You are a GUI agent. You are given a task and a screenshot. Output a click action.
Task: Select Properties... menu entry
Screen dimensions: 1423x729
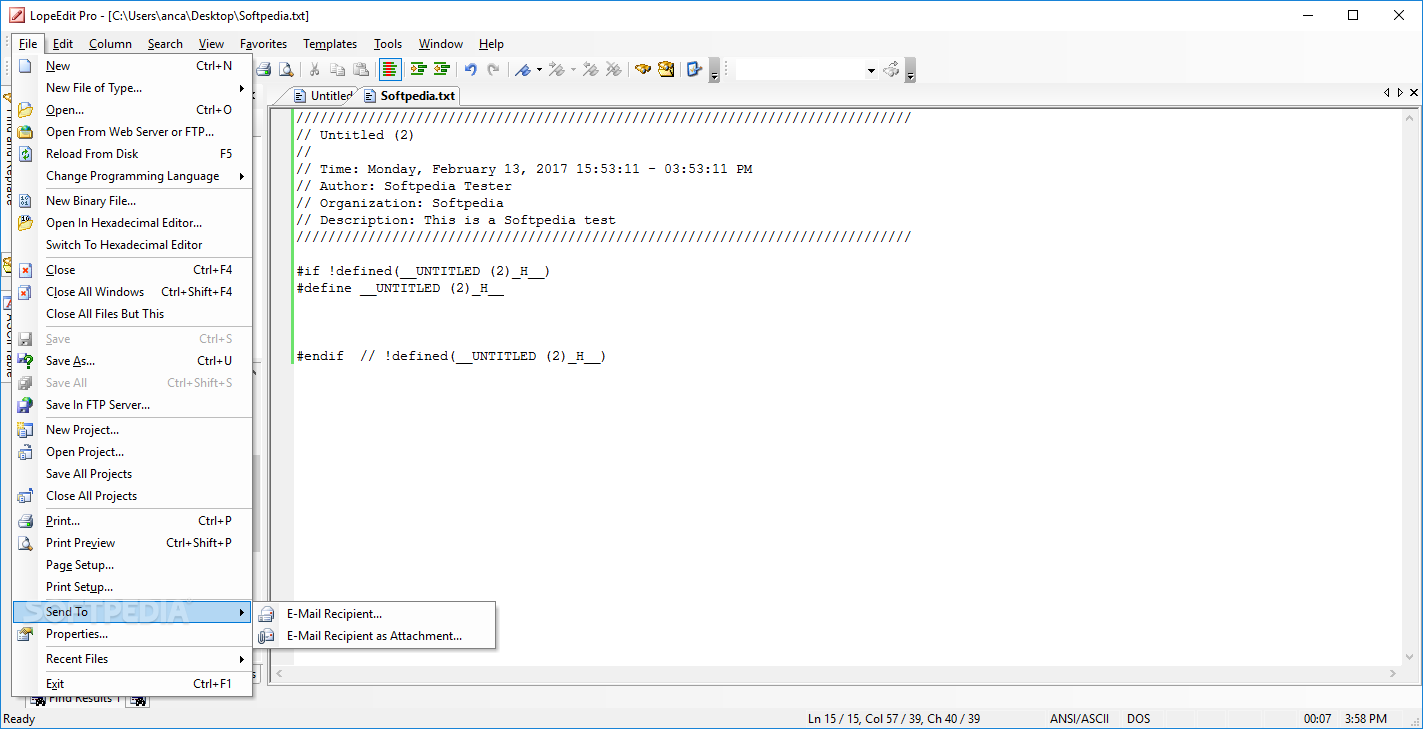click(132, 634)
